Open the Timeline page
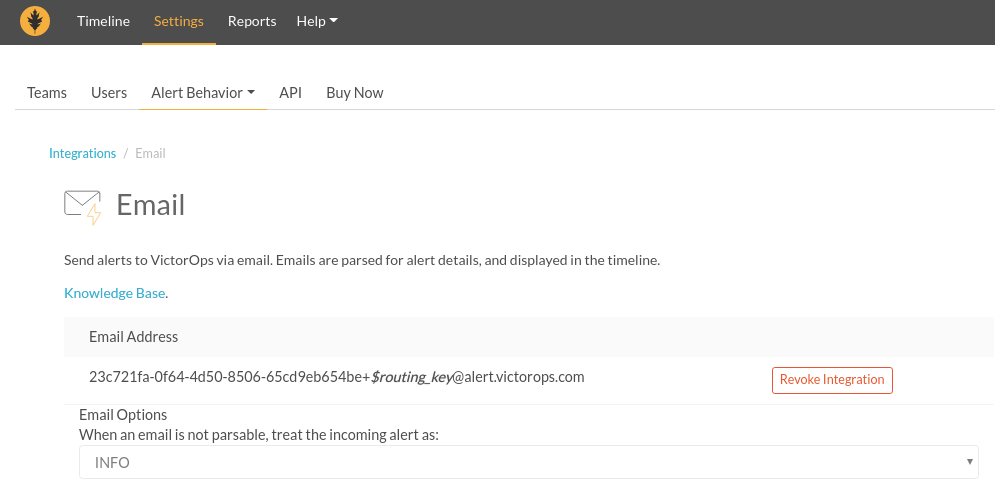The image size is (995, 496). click(x=103, y=21)
